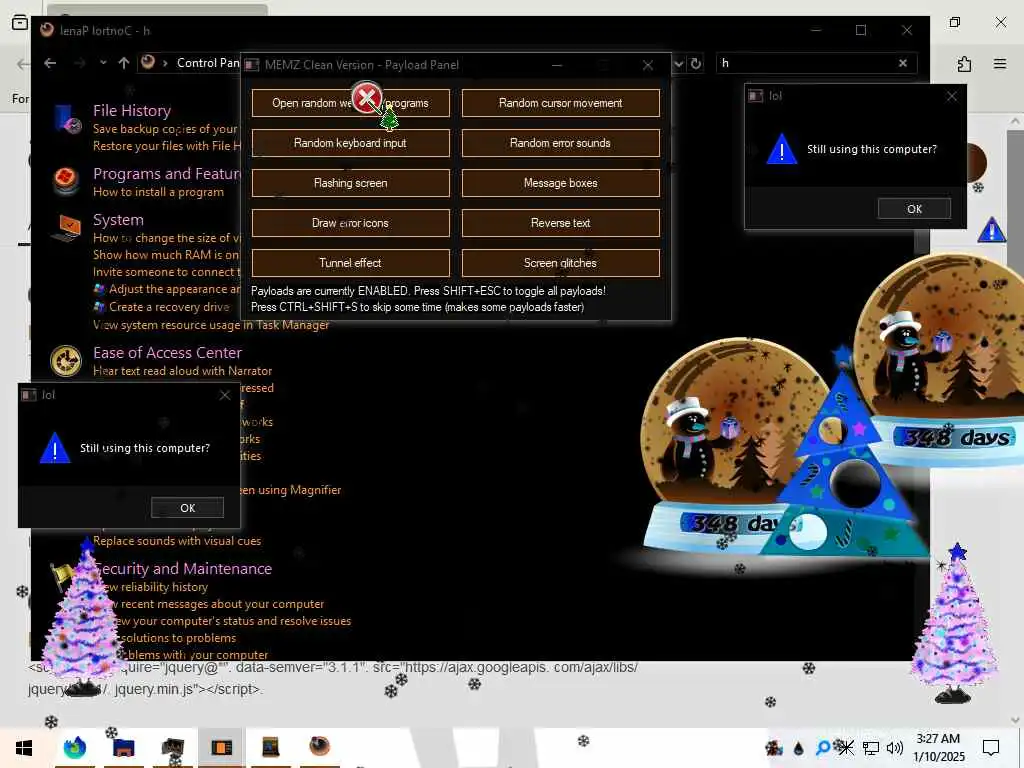The image size is (1024, 768).
Task: Click Restore your files with File History
Action: pos(167,146)
